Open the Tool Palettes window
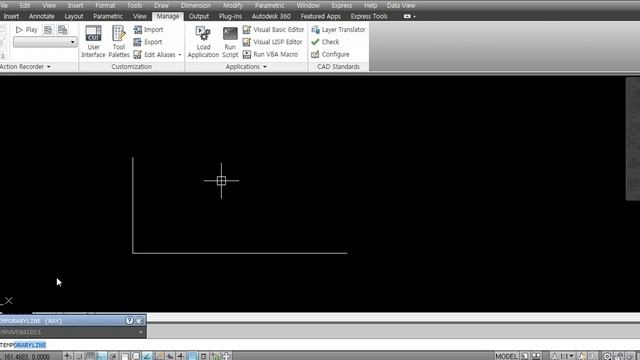The width and height of the screenshot is (640, 360). (119, 42)
